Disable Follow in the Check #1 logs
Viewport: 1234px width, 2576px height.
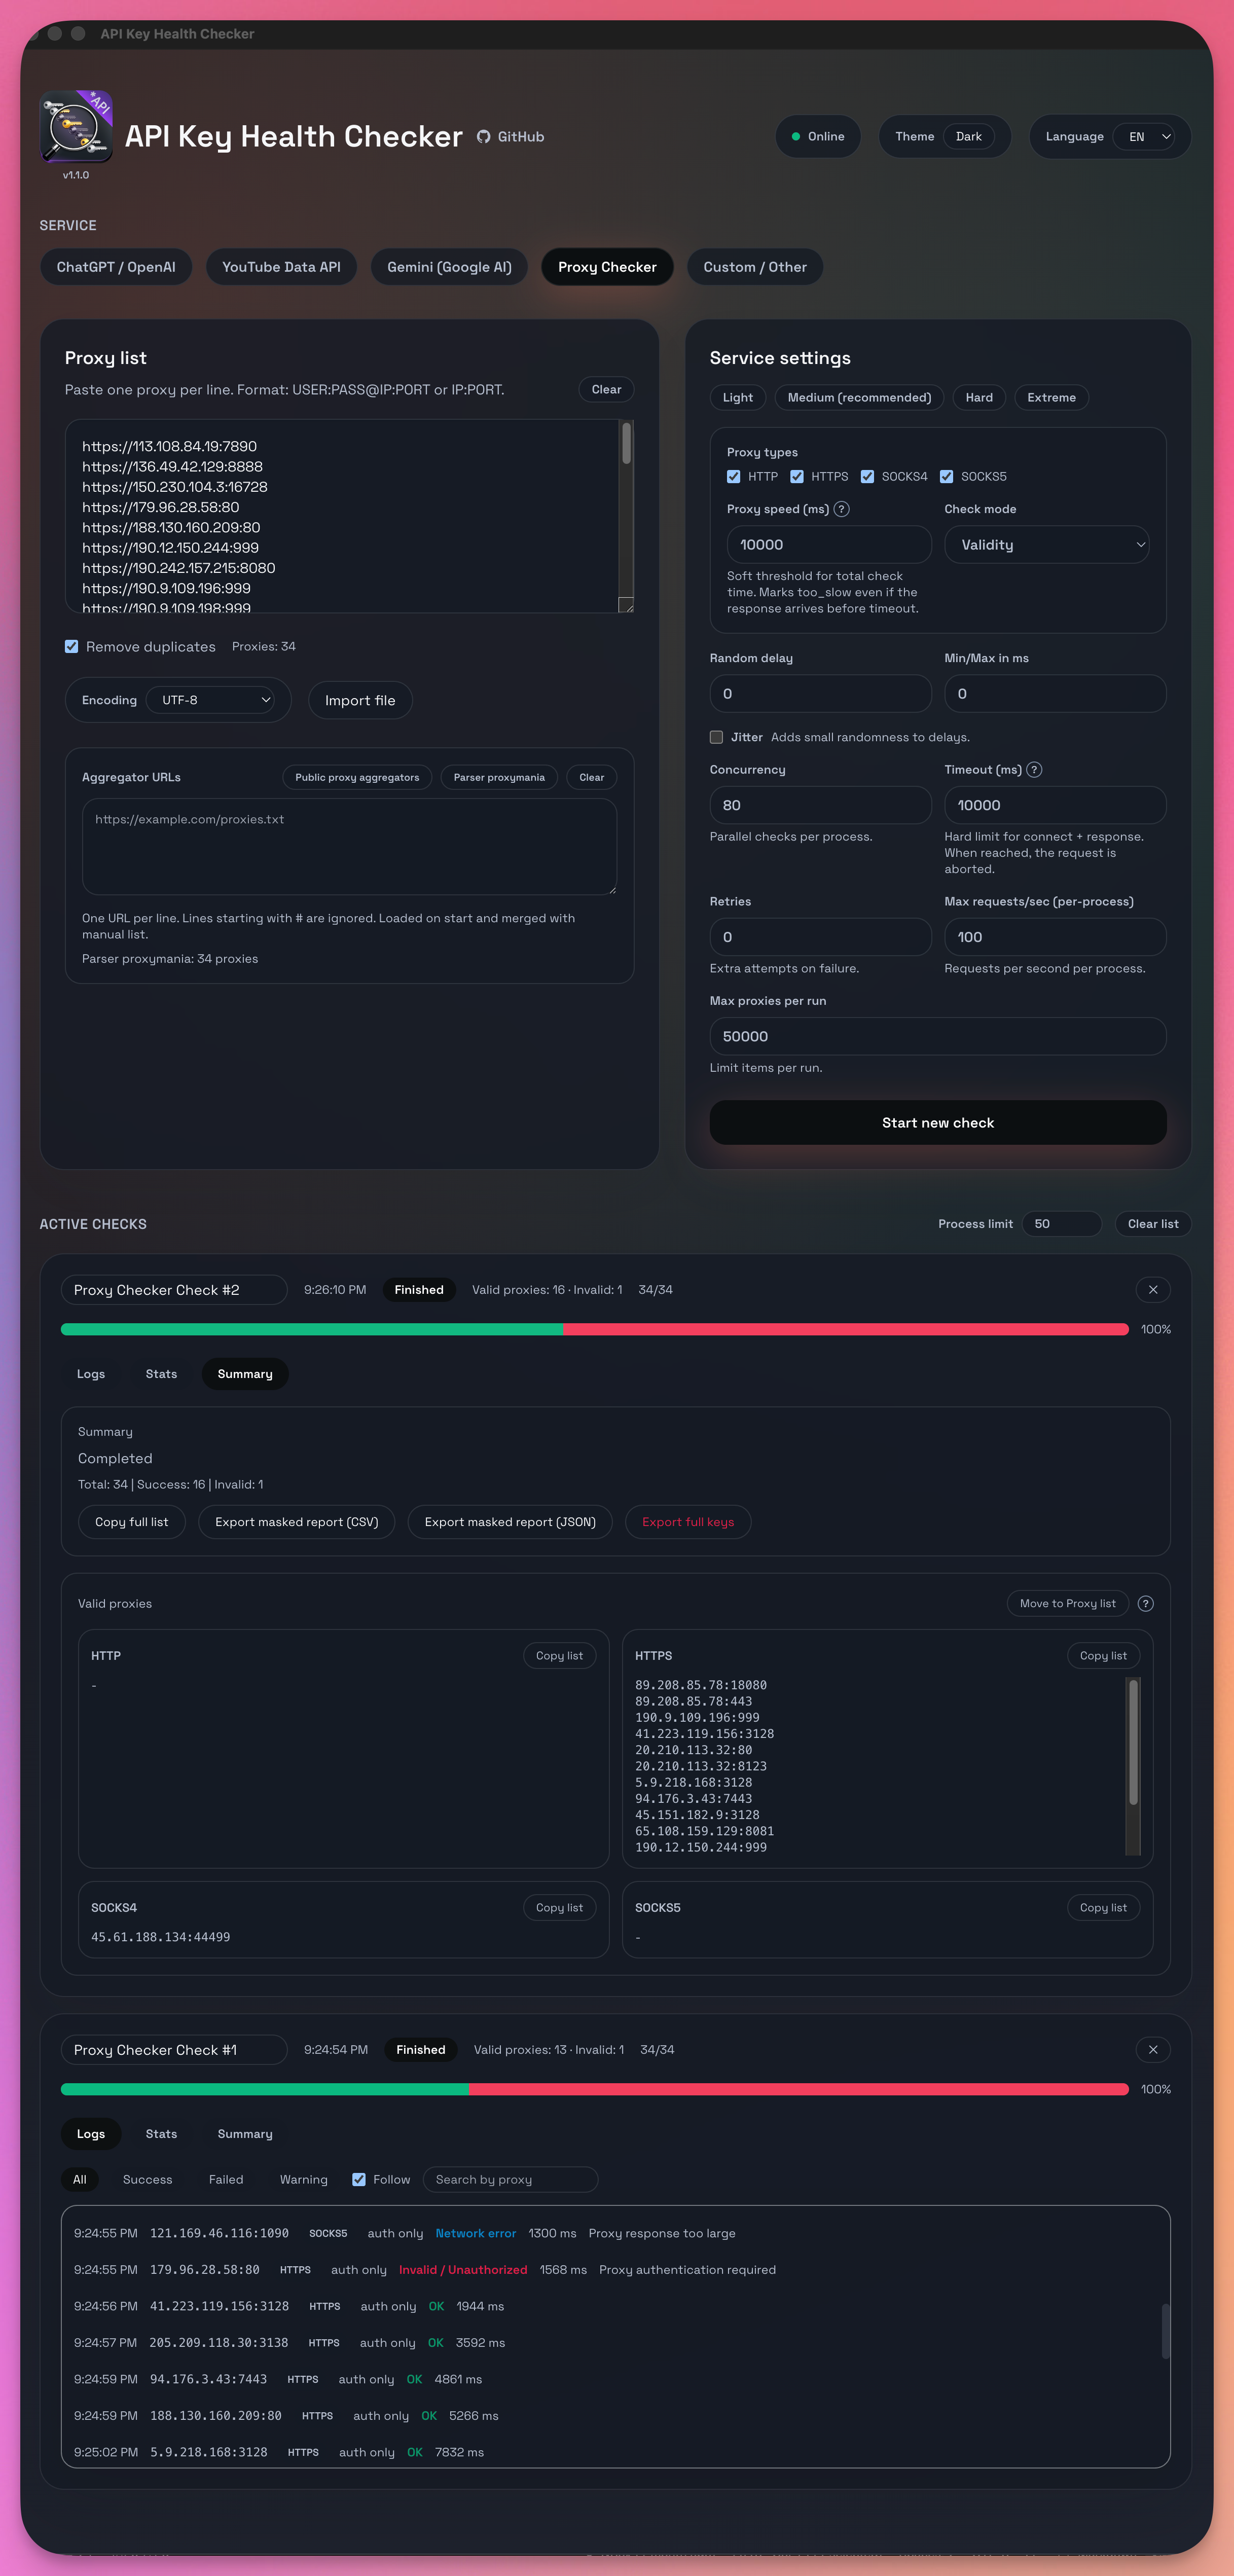click(358, 2179)
